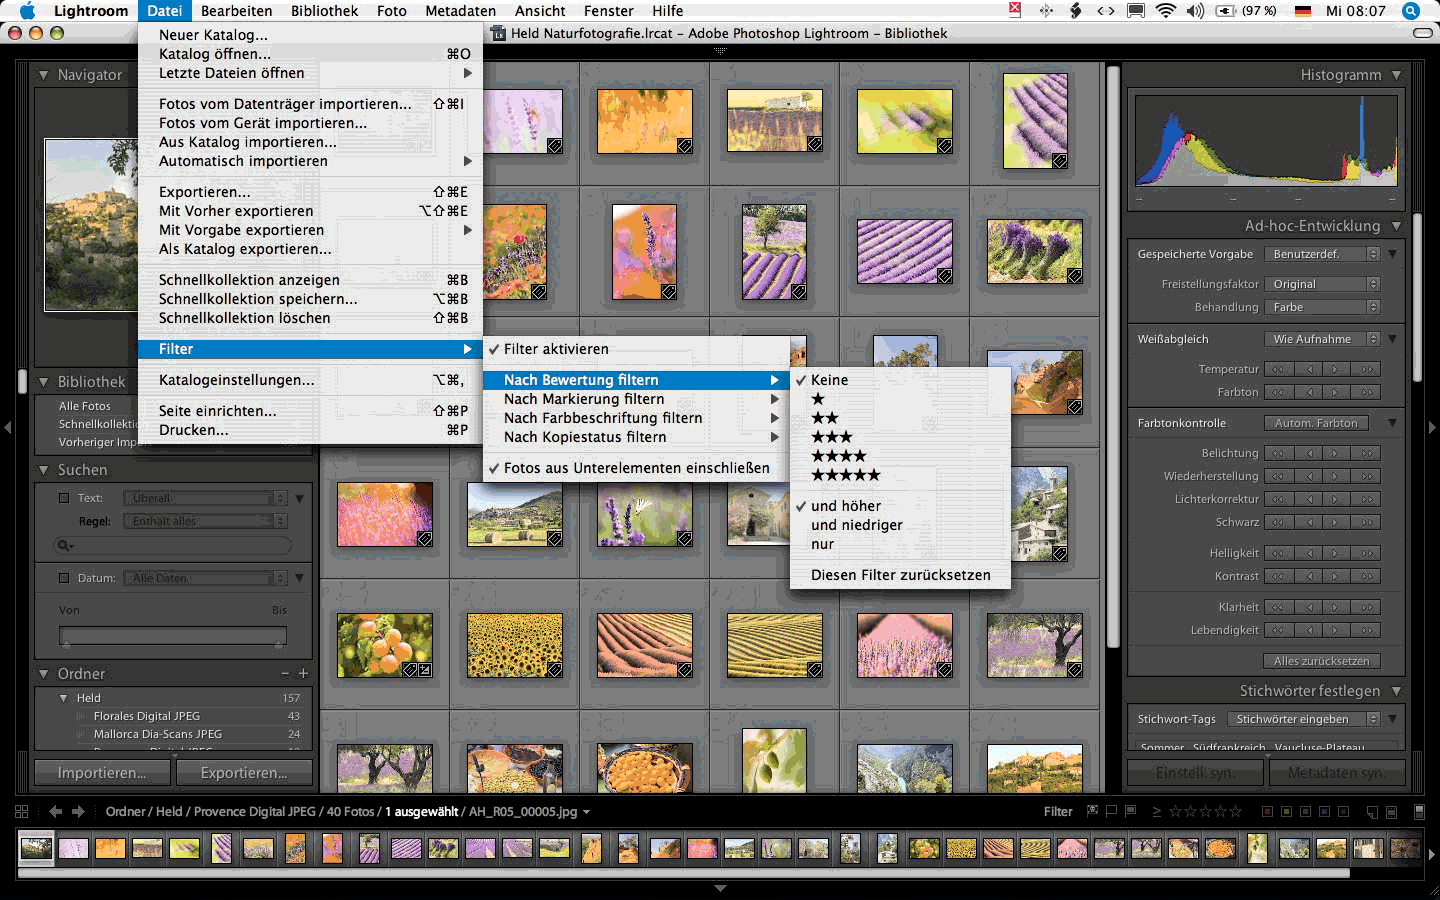The height and width of the screenshot is (900, 1440).
Task: Collapse the right panel group via edge arrow
Action: pos(1432,428)
